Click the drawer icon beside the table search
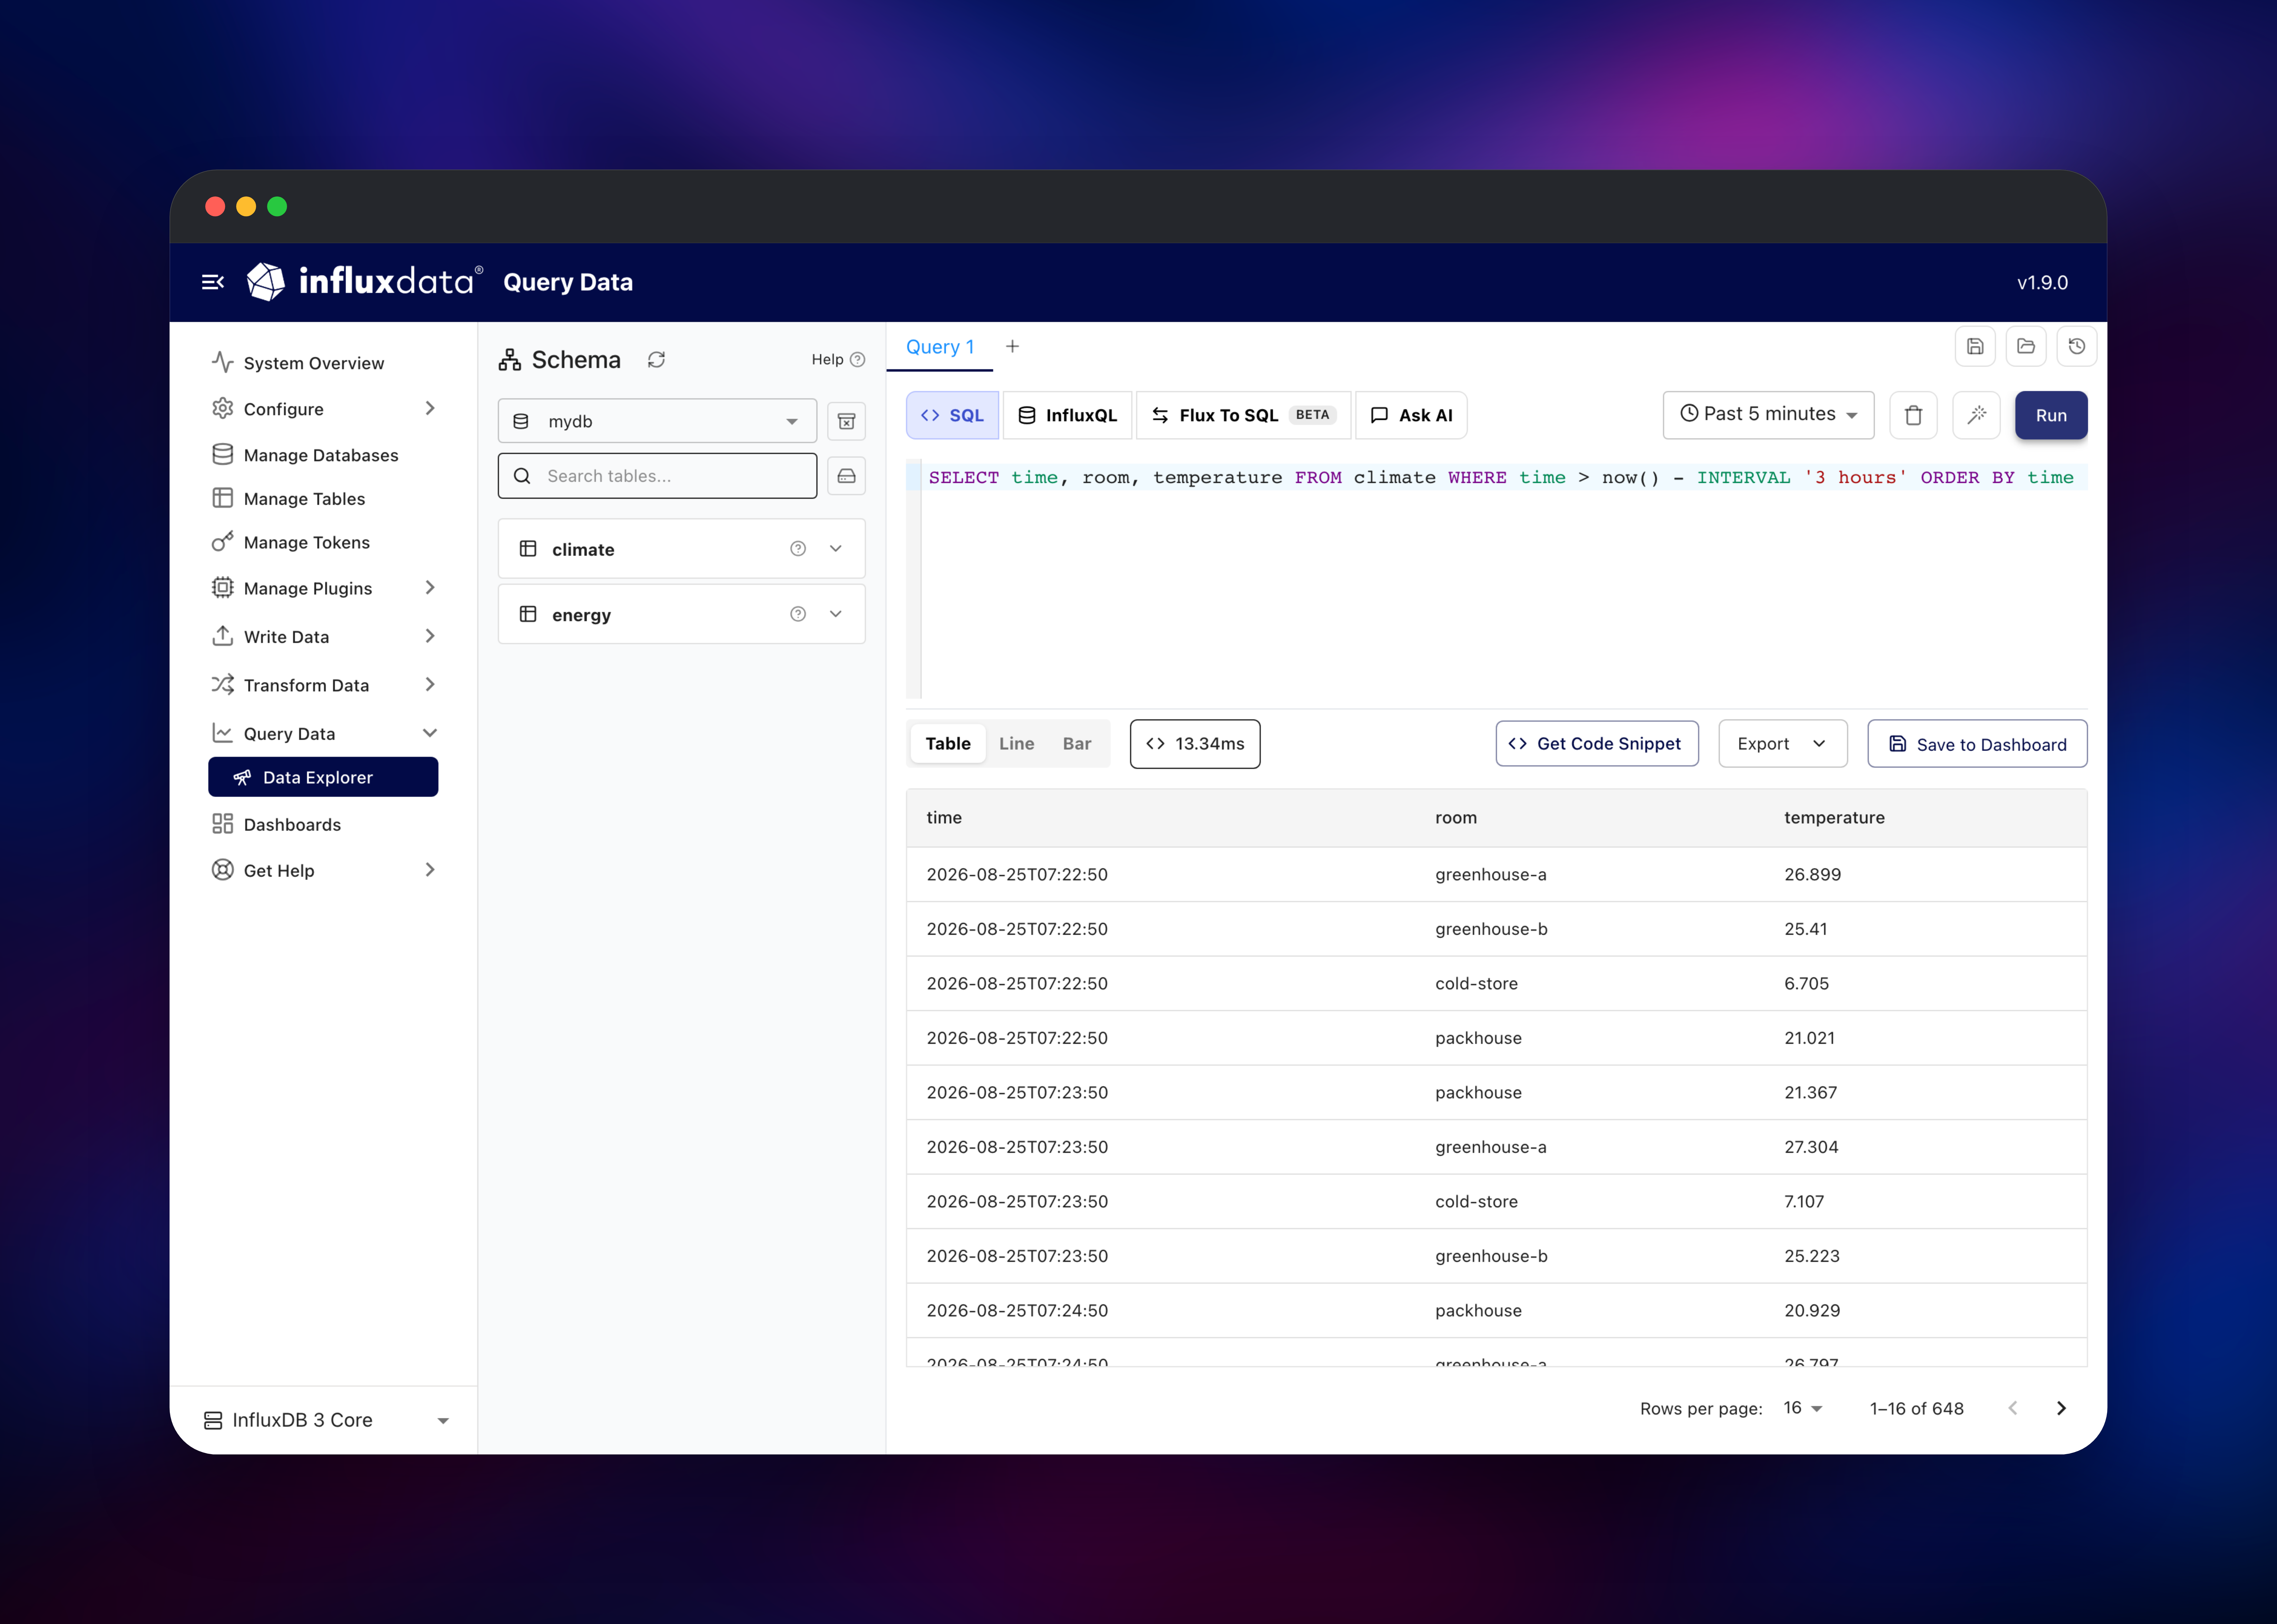The height and width of the screenshot is (1624, 2277). 846,476
